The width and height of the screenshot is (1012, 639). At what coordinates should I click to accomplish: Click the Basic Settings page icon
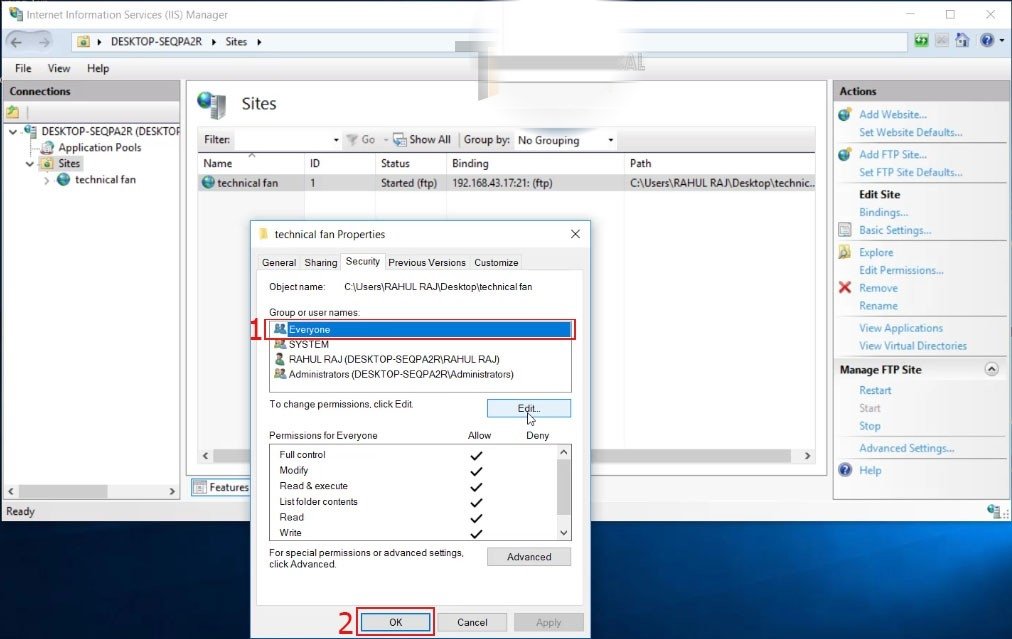pos(845,230)
